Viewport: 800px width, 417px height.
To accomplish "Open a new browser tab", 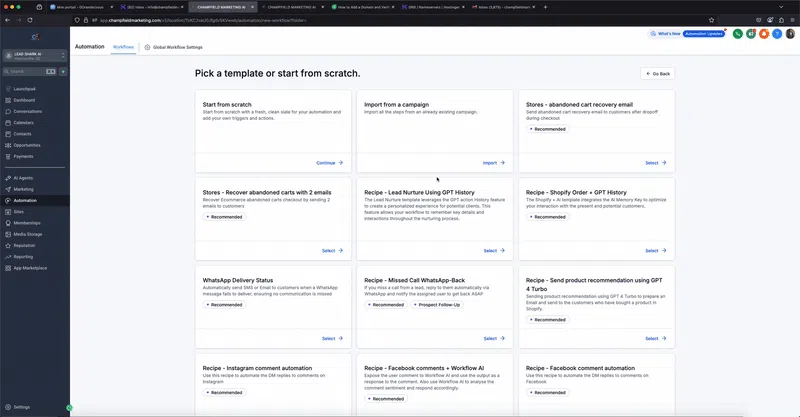I will coord(545,7).
